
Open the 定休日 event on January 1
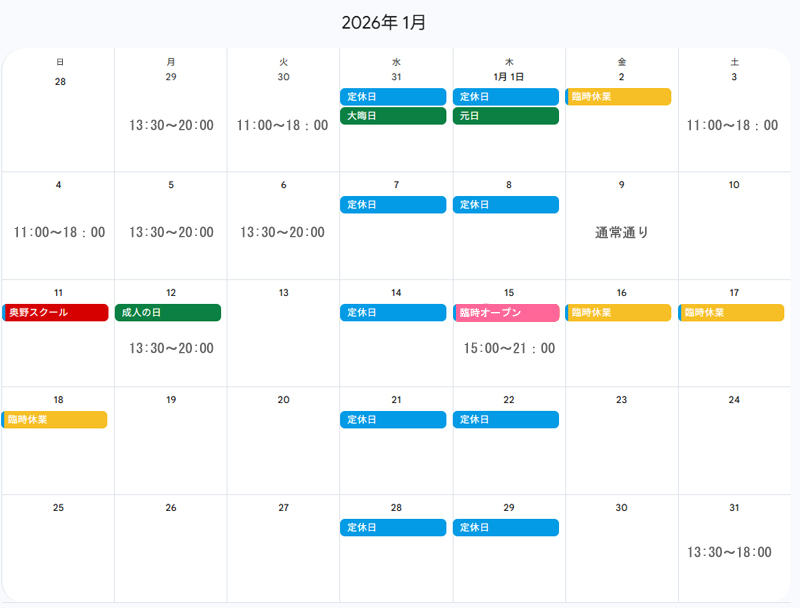[x=505, y=97]
